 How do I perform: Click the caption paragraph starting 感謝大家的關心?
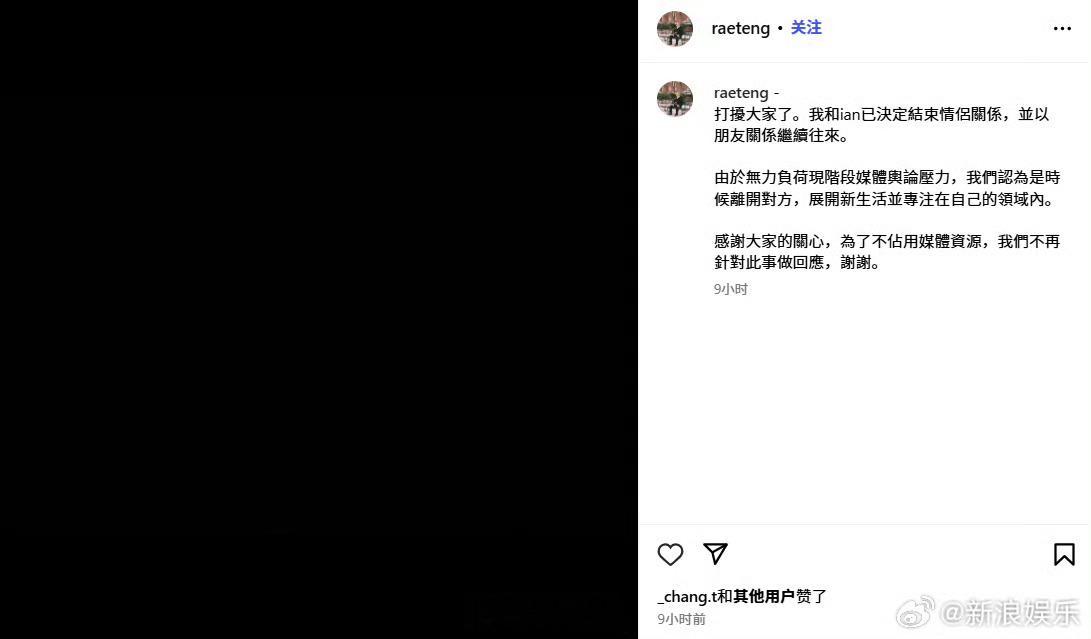pyautogui.click(x=887, y=252)
